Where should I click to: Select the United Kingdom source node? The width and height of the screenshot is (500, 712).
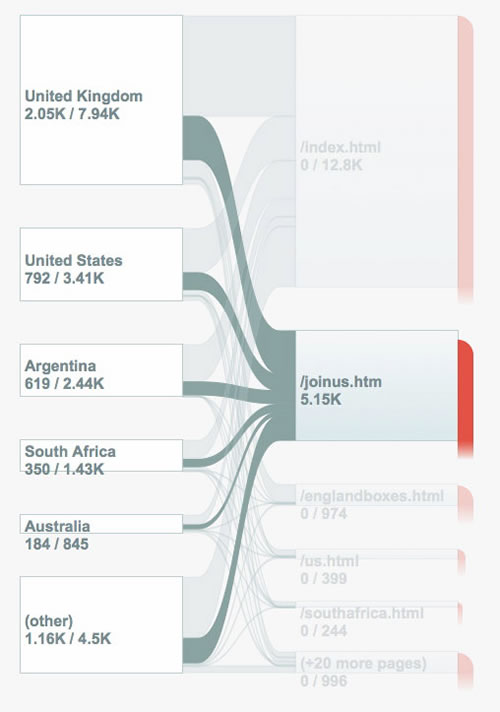pyautogui.click(x=101, y=100)
